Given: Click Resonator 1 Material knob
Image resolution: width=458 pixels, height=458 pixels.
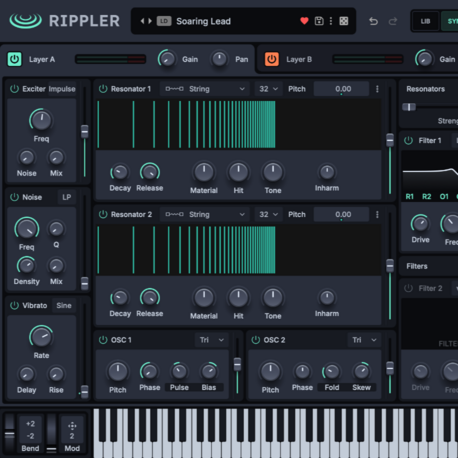Looking at the screenshot, I should point(204,172).
